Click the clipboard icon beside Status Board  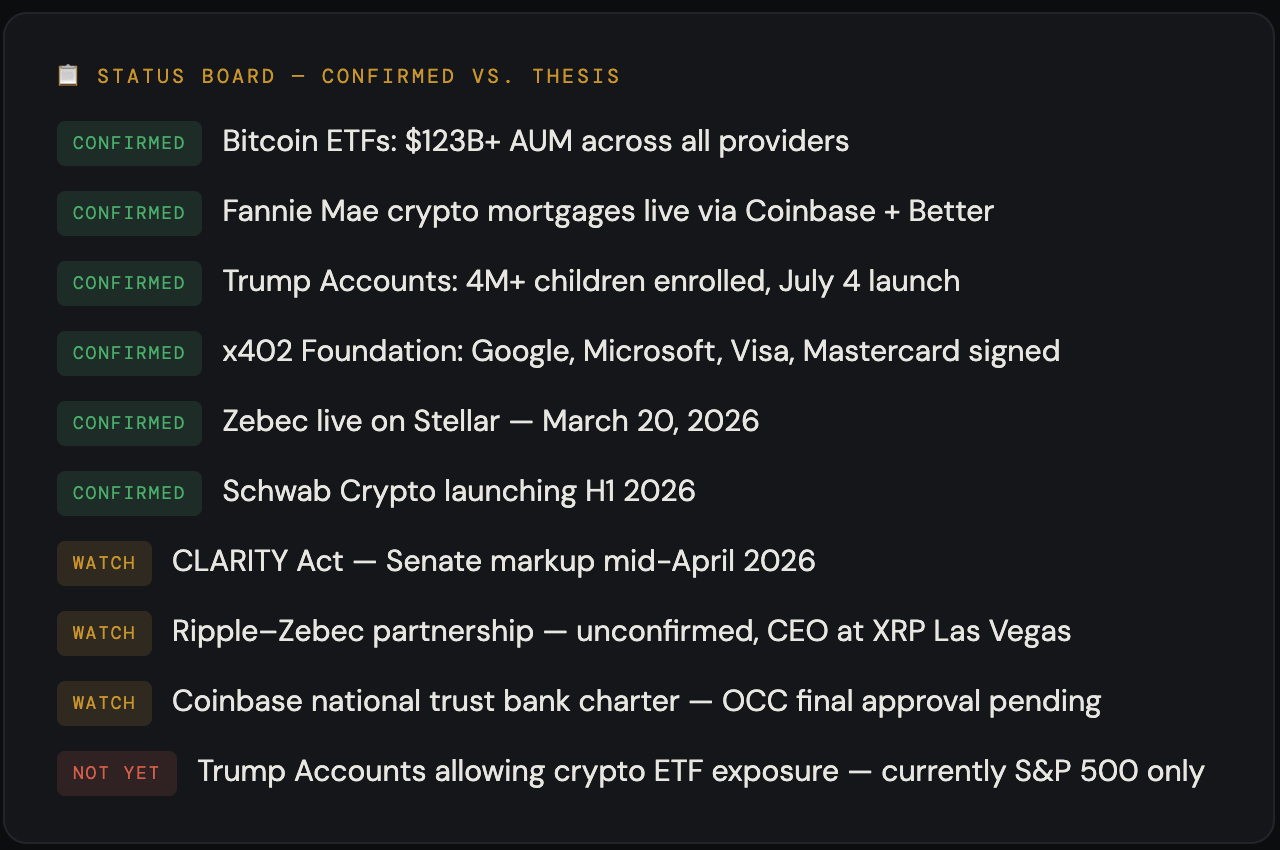point(68,76)
